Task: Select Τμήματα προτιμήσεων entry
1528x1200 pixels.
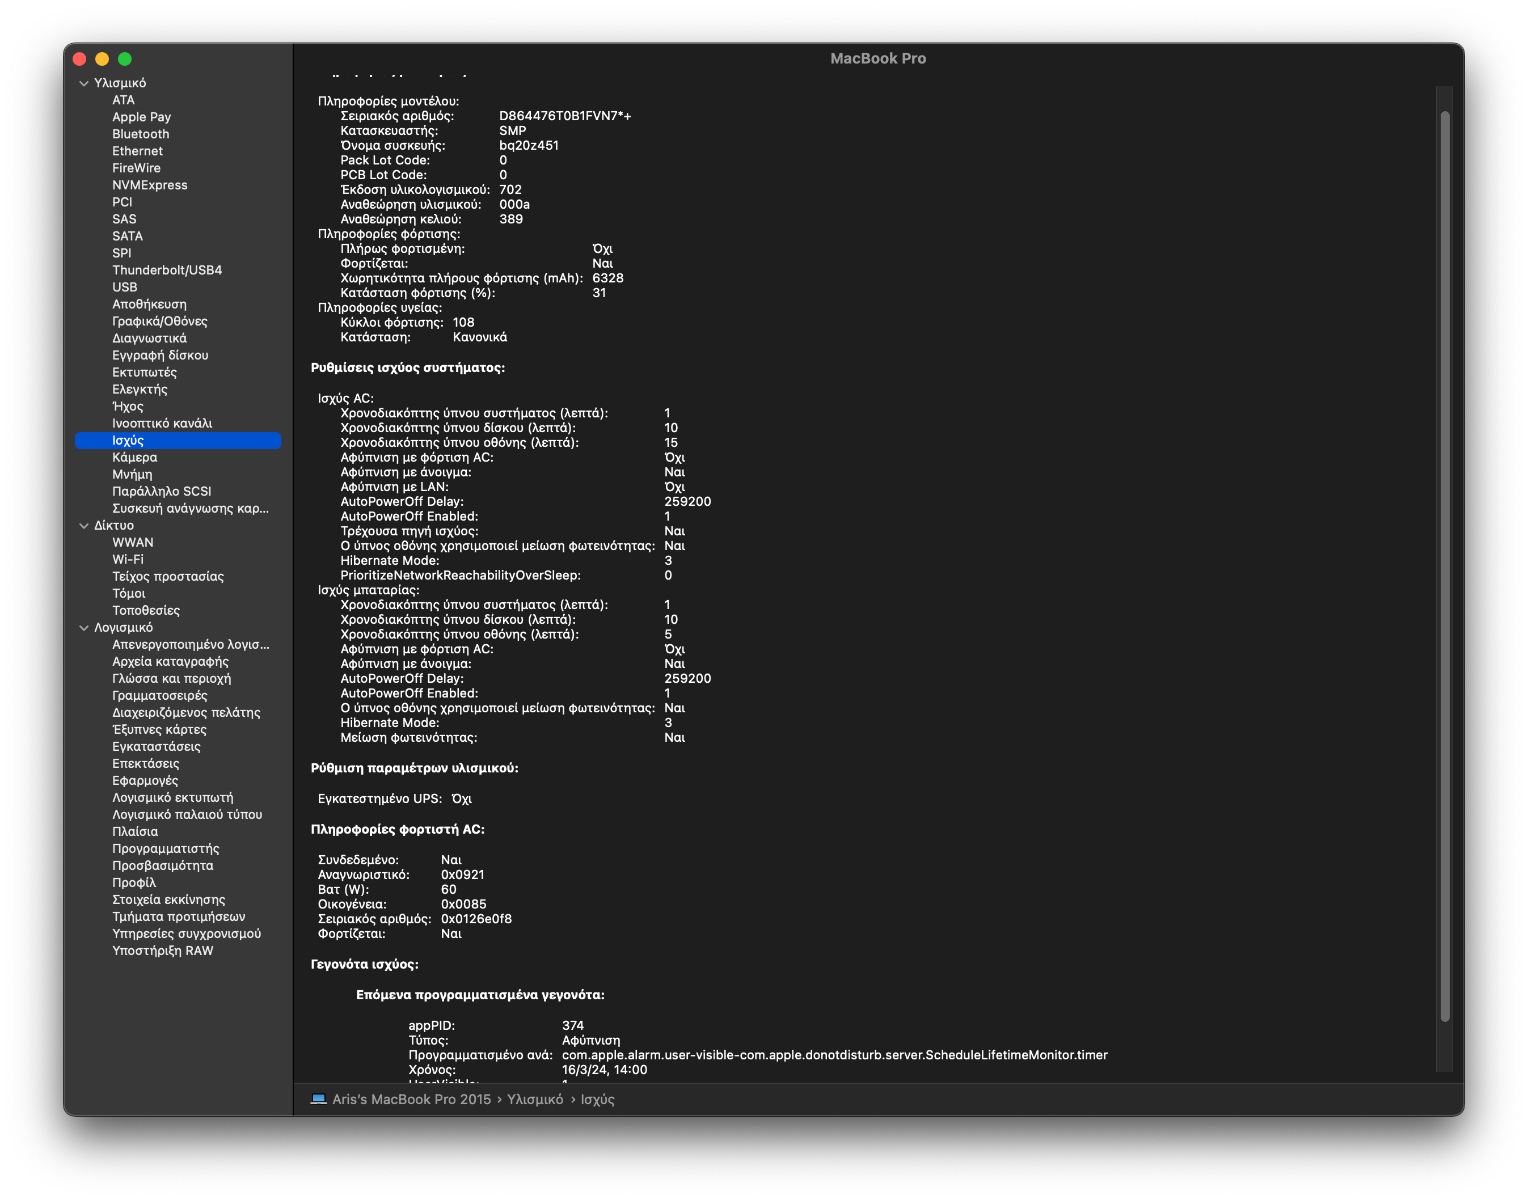Action: 178,916
